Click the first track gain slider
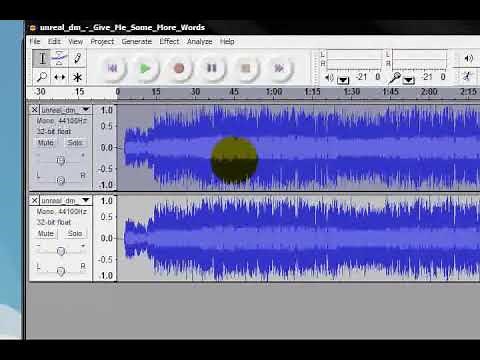Image resolution: width=480 pixels, height=360 pixels. pyautogui.click(x=60, y=160)
